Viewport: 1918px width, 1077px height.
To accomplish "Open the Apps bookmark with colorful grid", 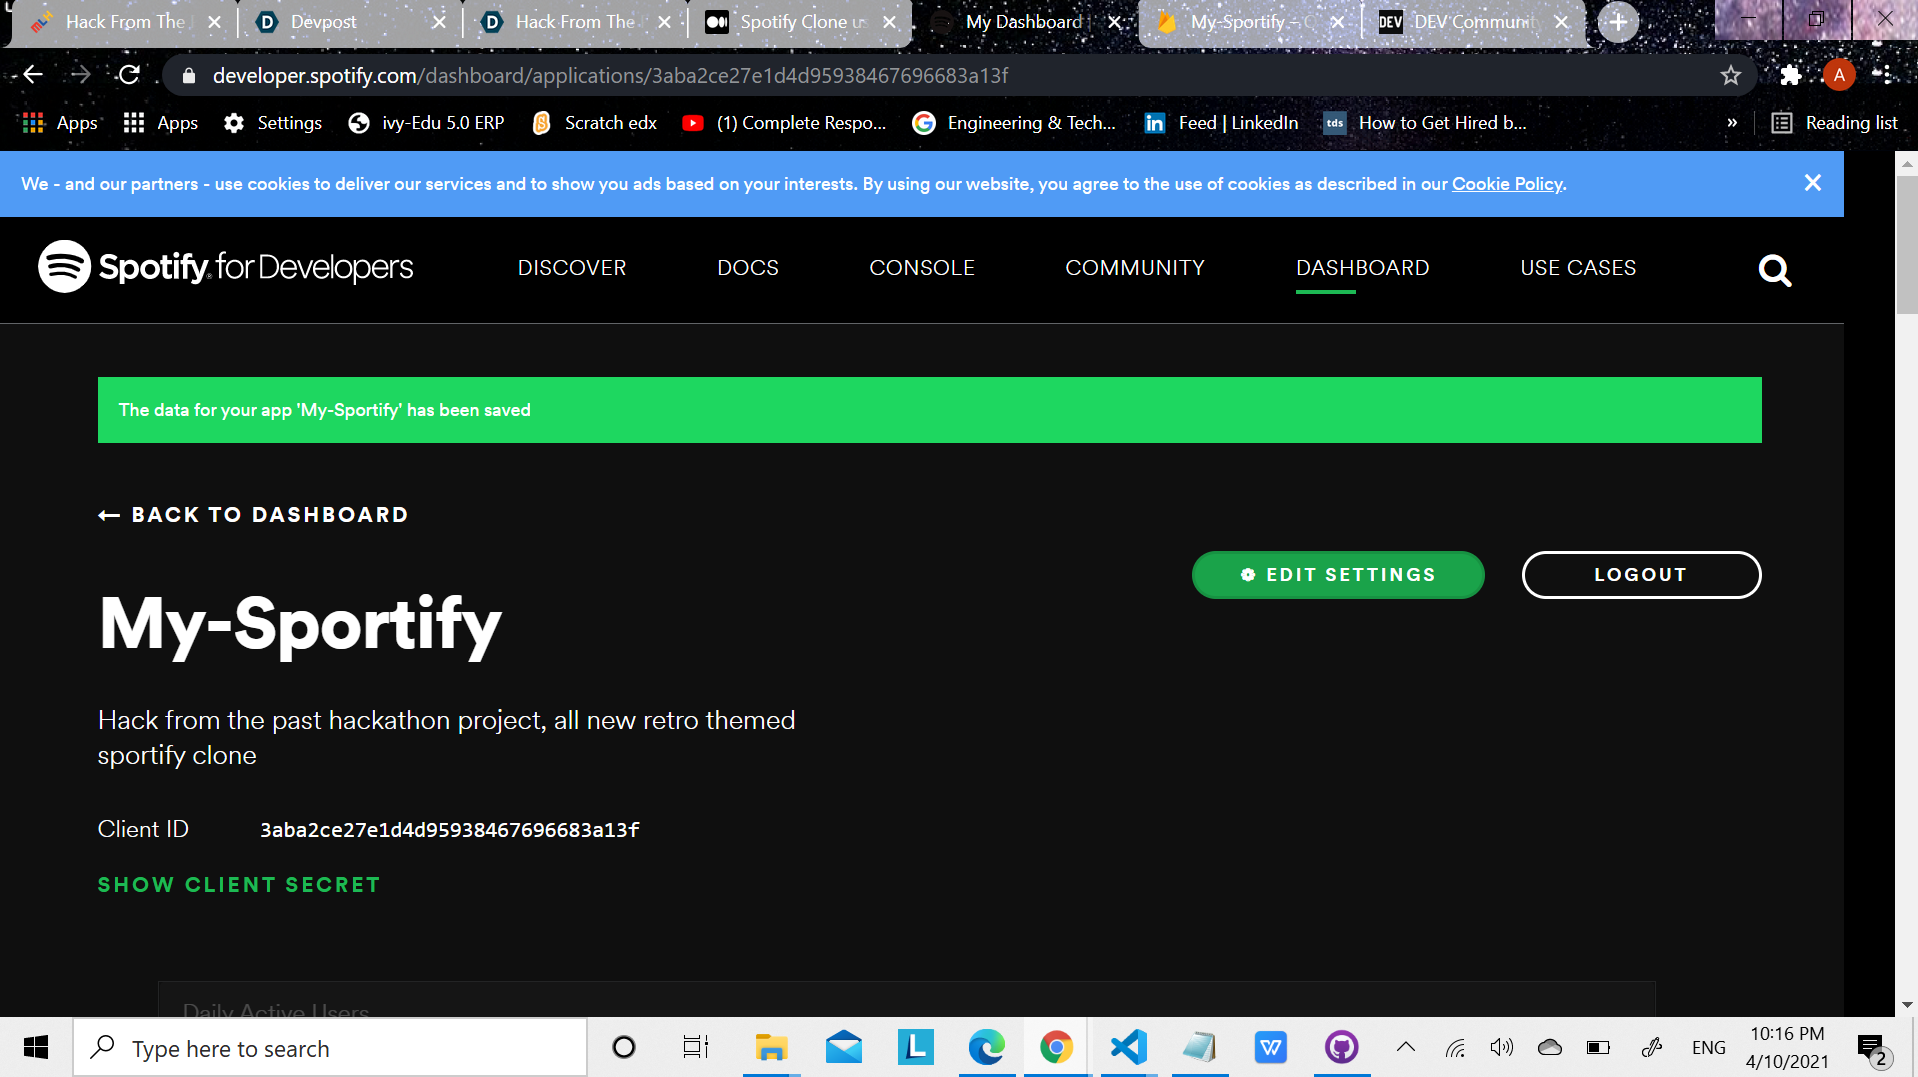I will click(x=60, y=123).
